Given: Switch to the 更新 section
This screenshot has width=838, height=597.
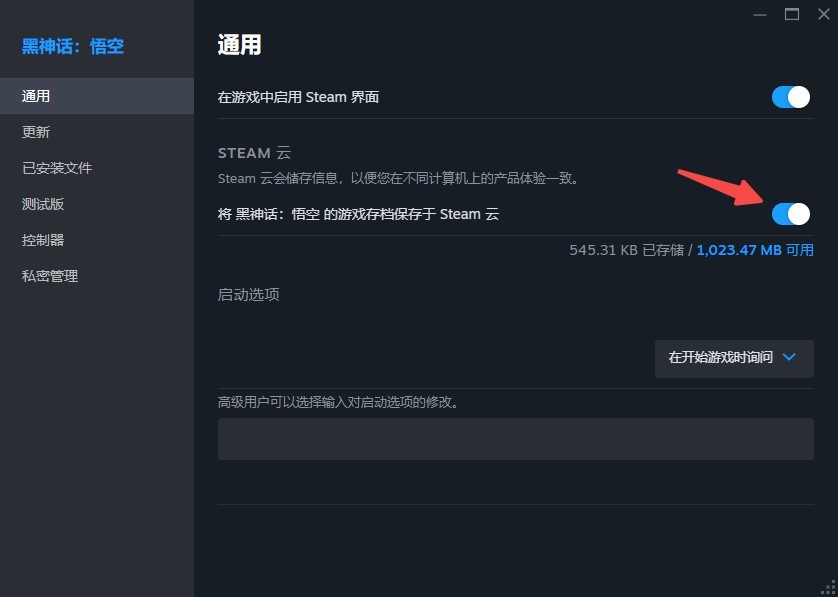Looking at the screenshot, I should tap(97, 132).
